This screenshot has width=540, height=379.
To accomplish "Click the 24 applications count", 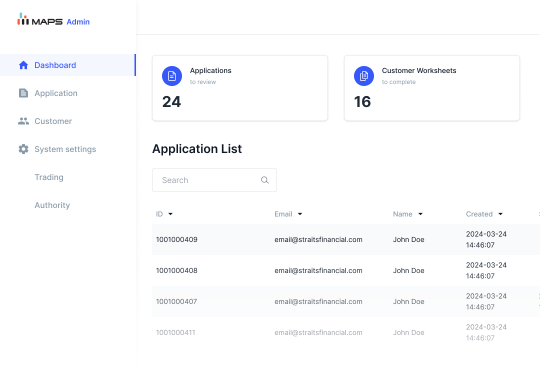I will click(172, 102).
